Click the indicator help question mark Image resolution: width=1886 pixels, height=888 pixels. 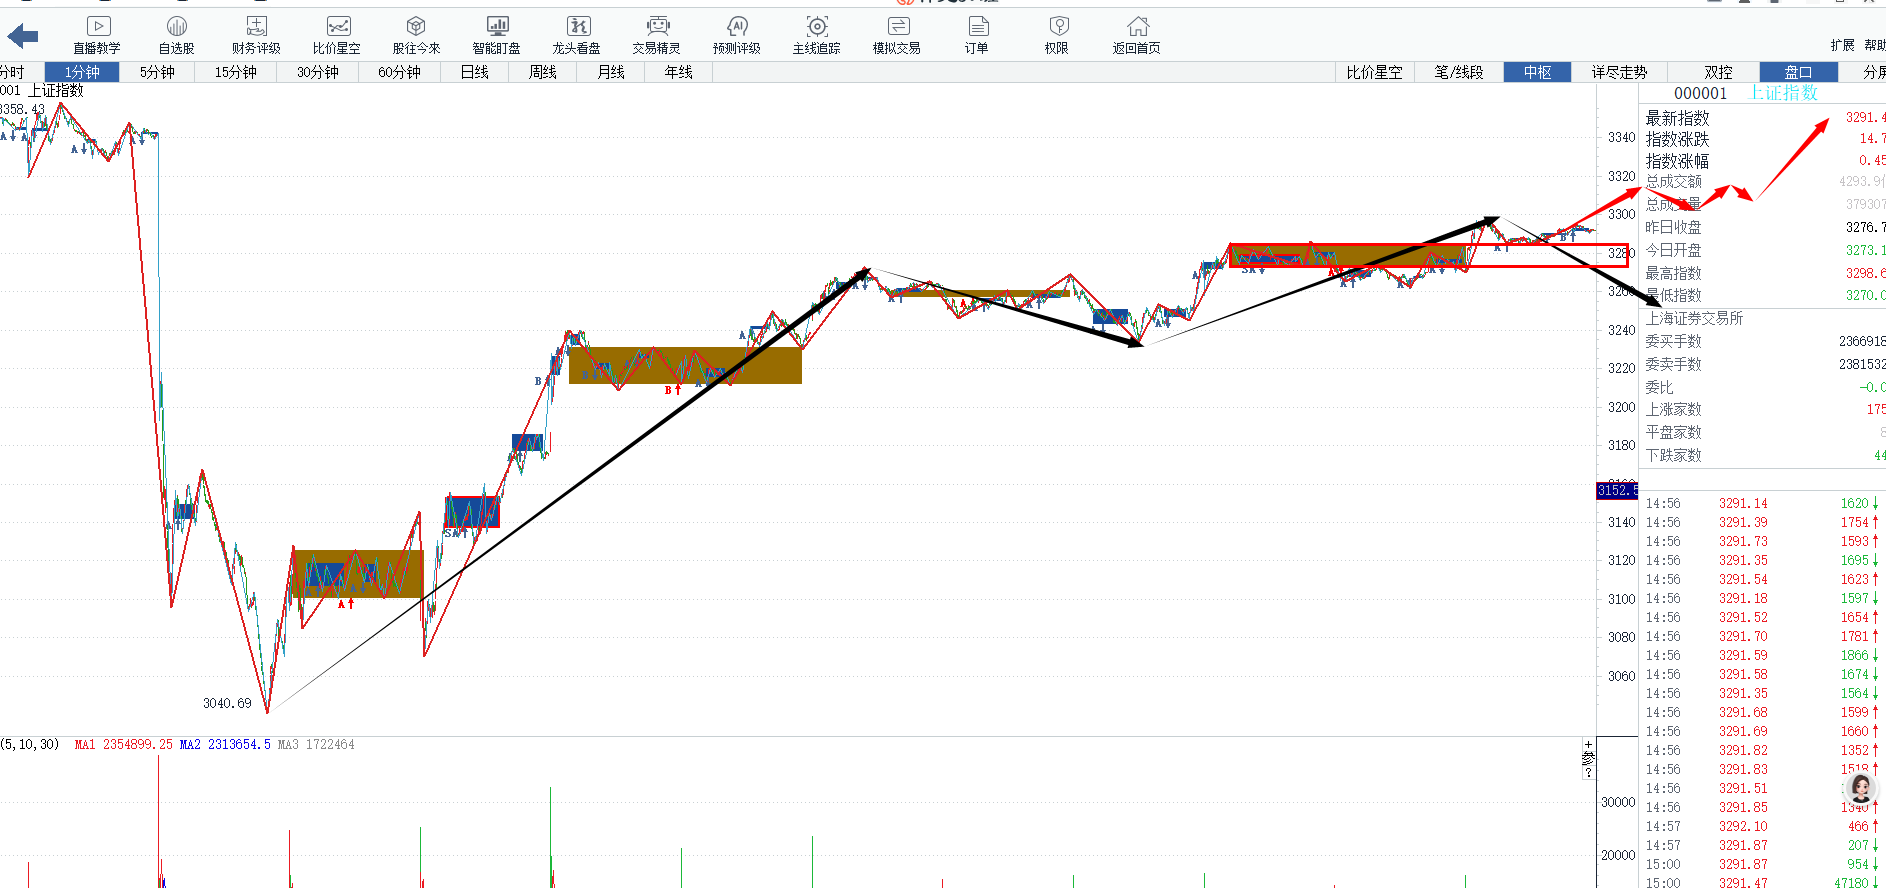(1588, 773)
